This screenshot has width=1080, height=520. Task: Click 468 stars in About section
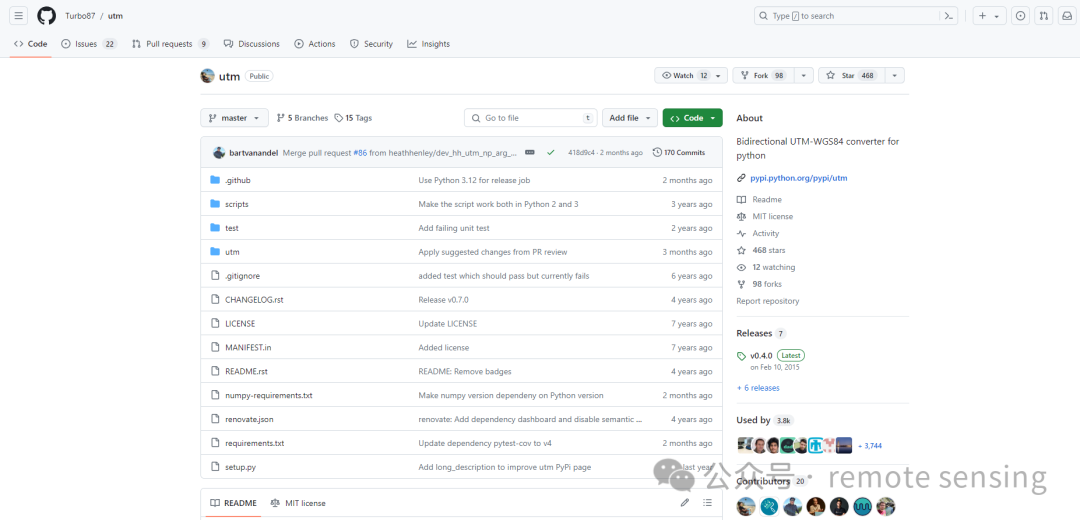point(769,250)
